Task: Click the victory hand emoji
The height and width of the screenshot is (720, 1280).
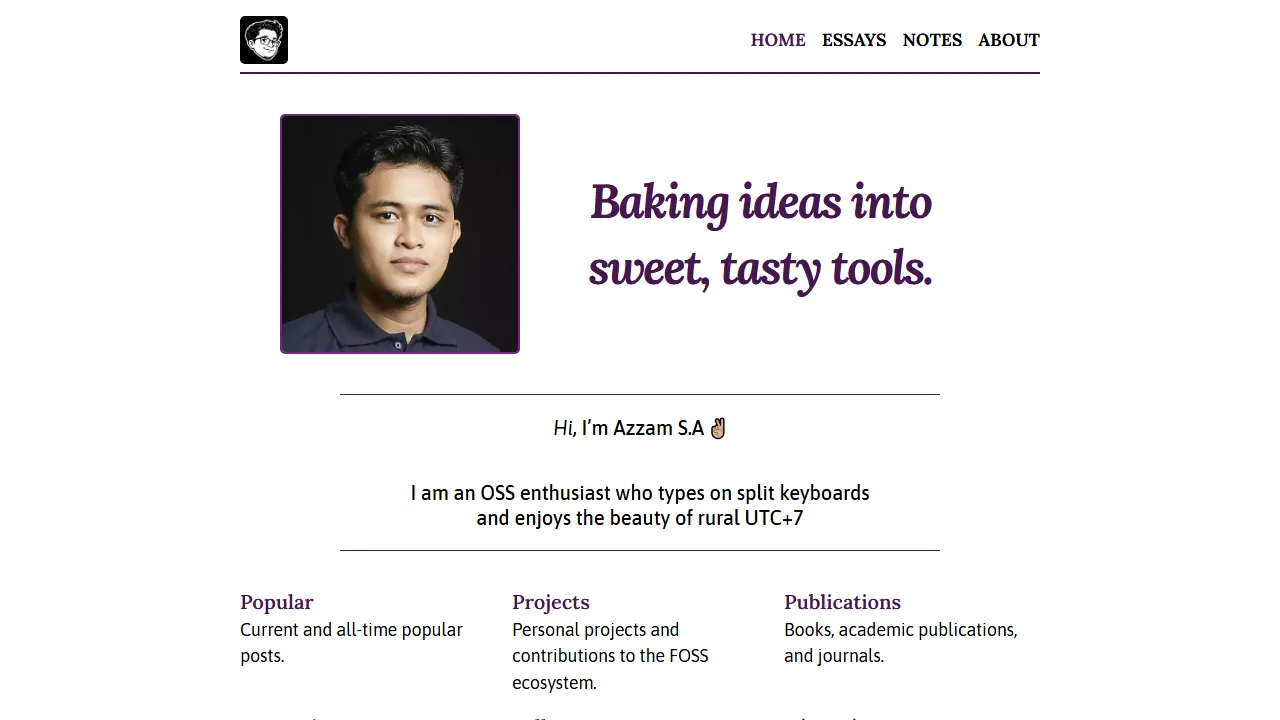Action: (x=716, y=427)
